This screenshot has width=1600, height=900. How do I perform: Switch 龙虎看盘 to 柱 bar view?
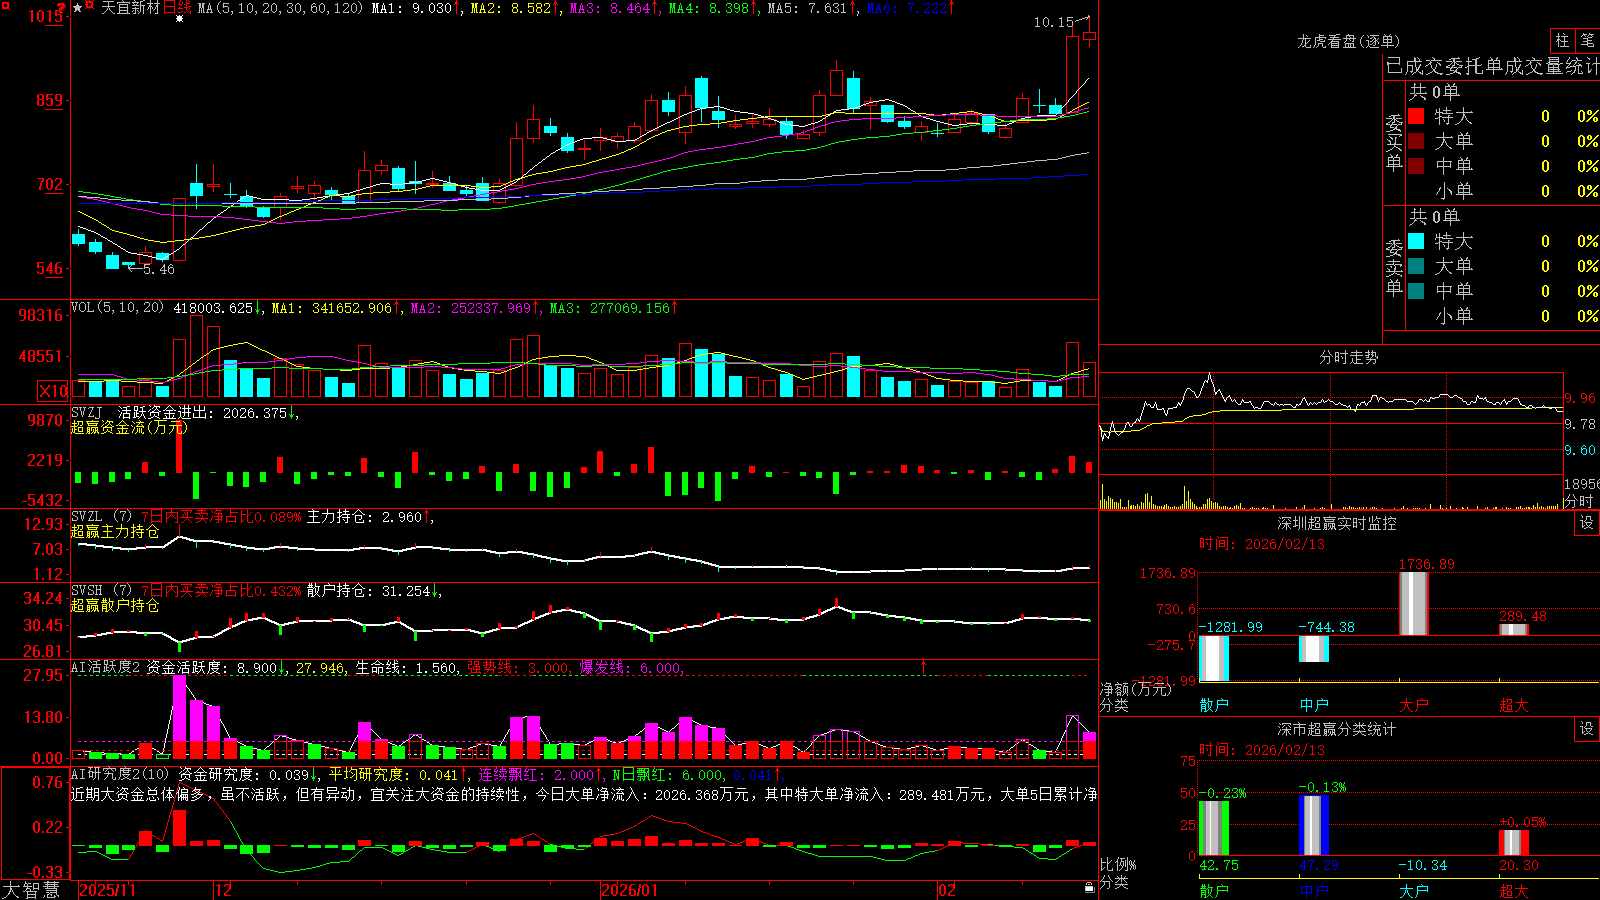pyautogui.click(x=1562, y=40)
